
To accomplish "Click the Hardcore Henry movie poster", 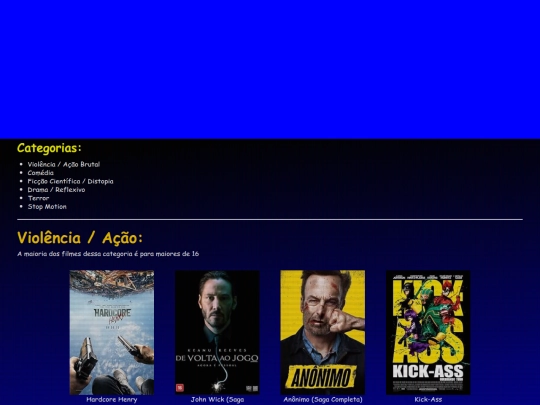I will pos(112,332).
